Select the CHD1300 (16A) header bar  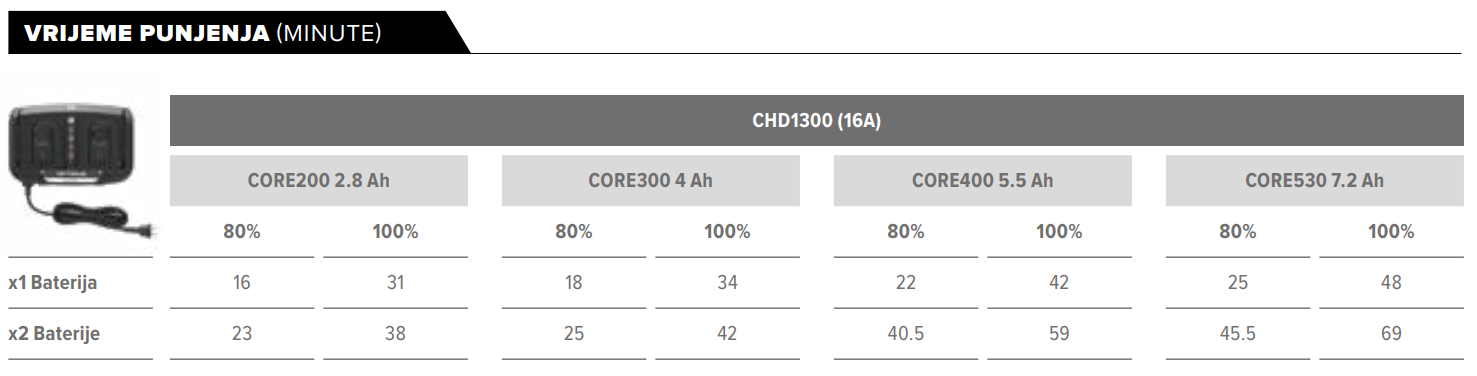pos(815,121)
